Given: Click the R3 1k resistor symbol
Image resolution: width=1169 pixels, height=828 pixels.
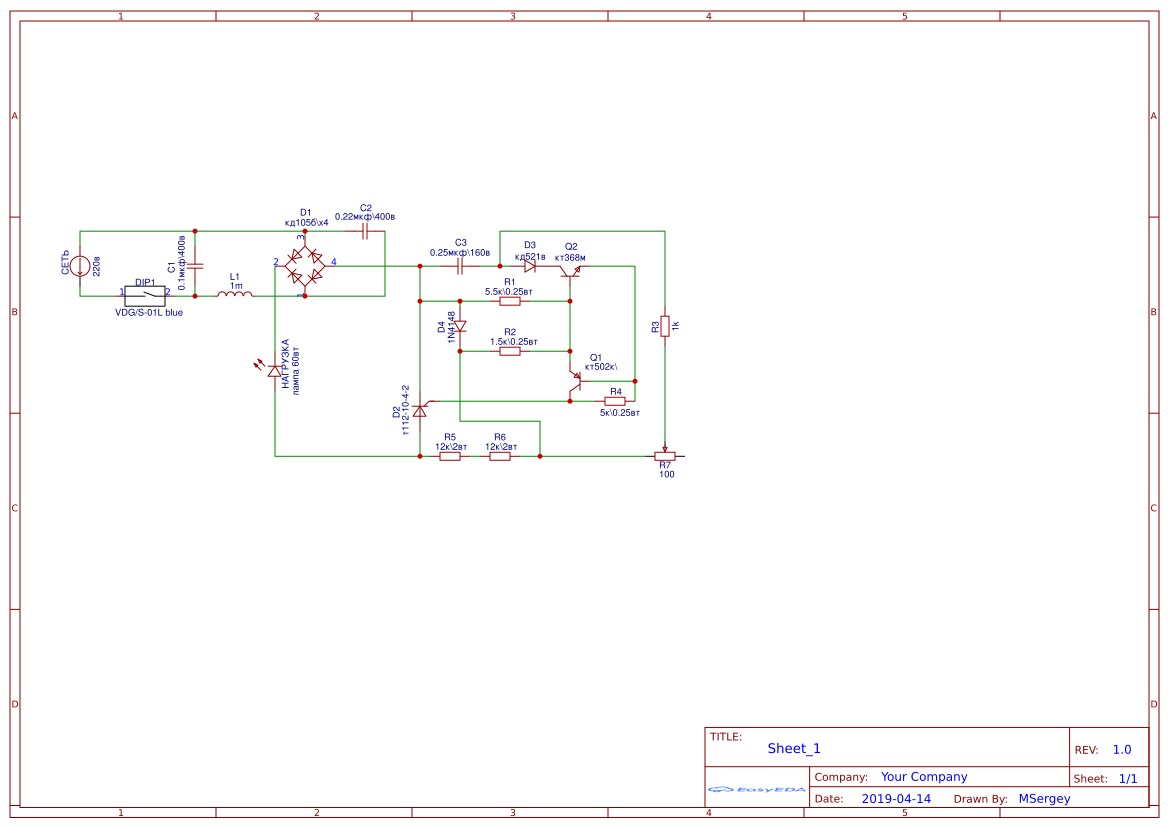Looking at the screenshot, I should (x=664, y=326).
